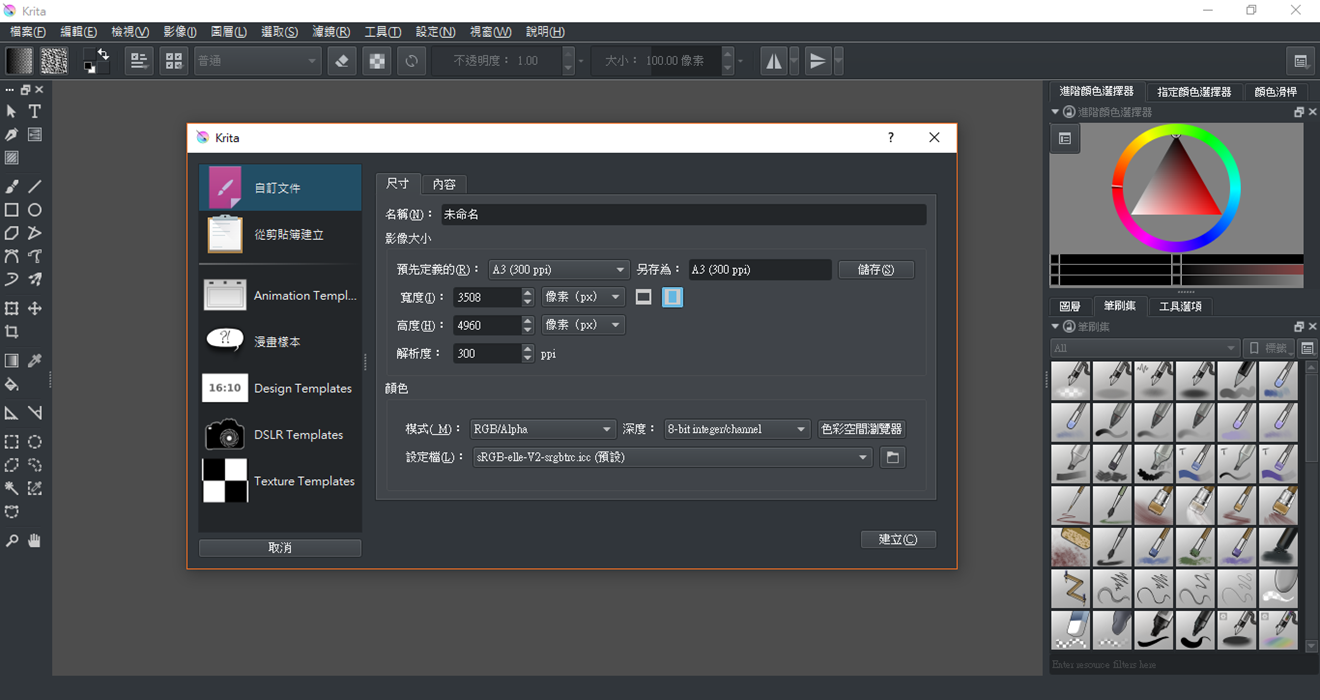Open the 色彩空間瀏覽器 button
Screen dimensions: 1320x700
(862, 429)
